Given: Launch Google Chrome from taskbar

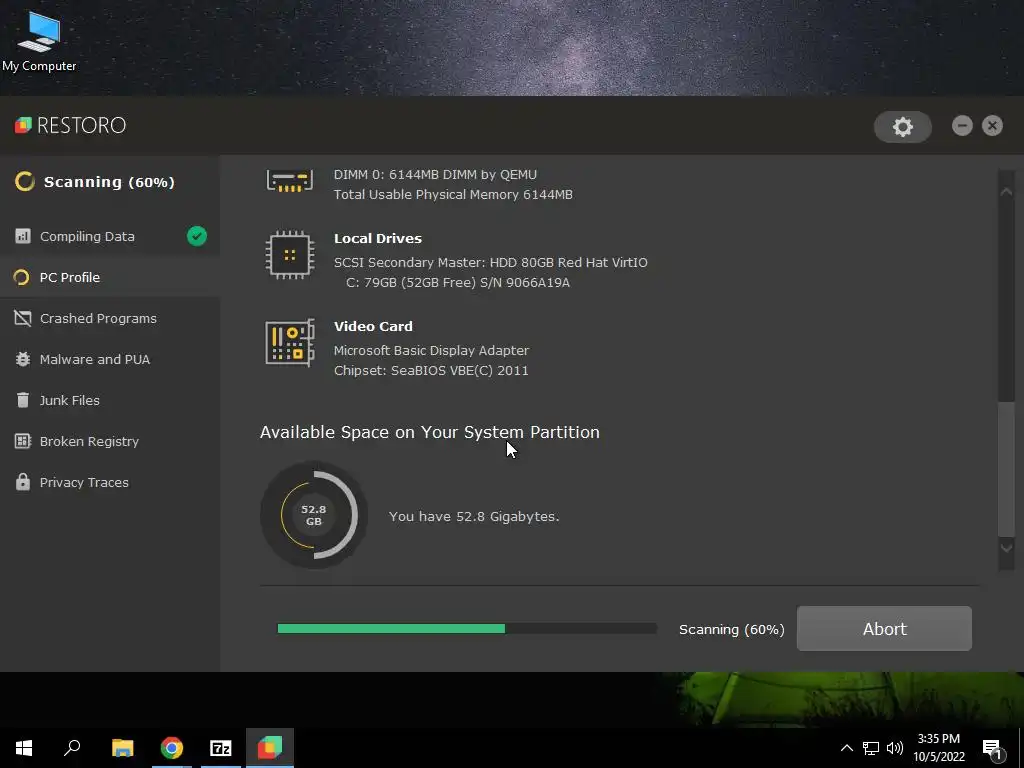Looking at the screenshot, I should tap(172, 748).
